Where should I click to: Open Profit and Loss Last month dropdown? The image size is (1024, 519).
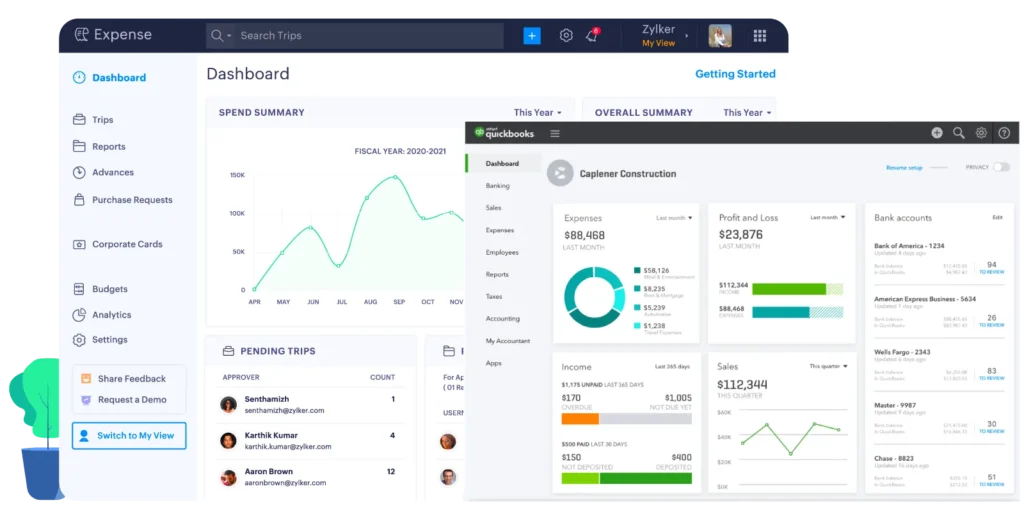click(827, 217)
